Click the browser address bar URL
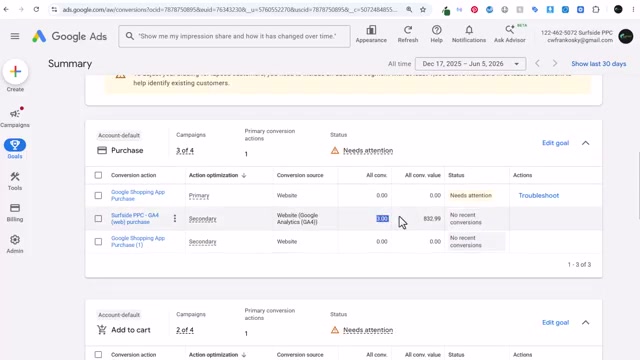Image resolution: width=640 pixels, height=360 pixels. [229, 9]
